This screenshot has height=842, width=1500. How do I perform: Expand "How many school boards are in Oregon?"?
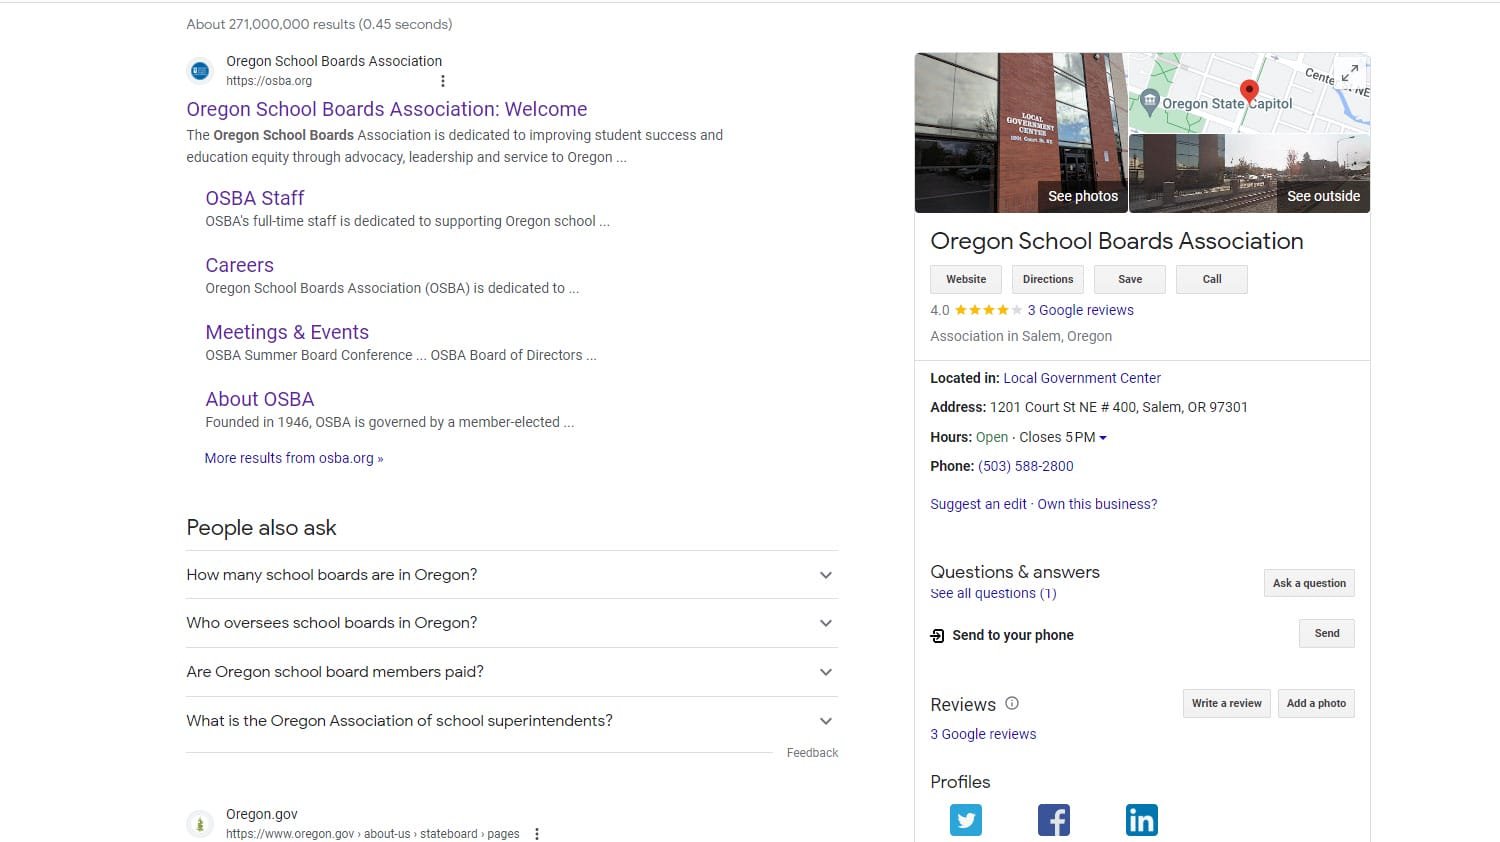(x=826, y=574)
